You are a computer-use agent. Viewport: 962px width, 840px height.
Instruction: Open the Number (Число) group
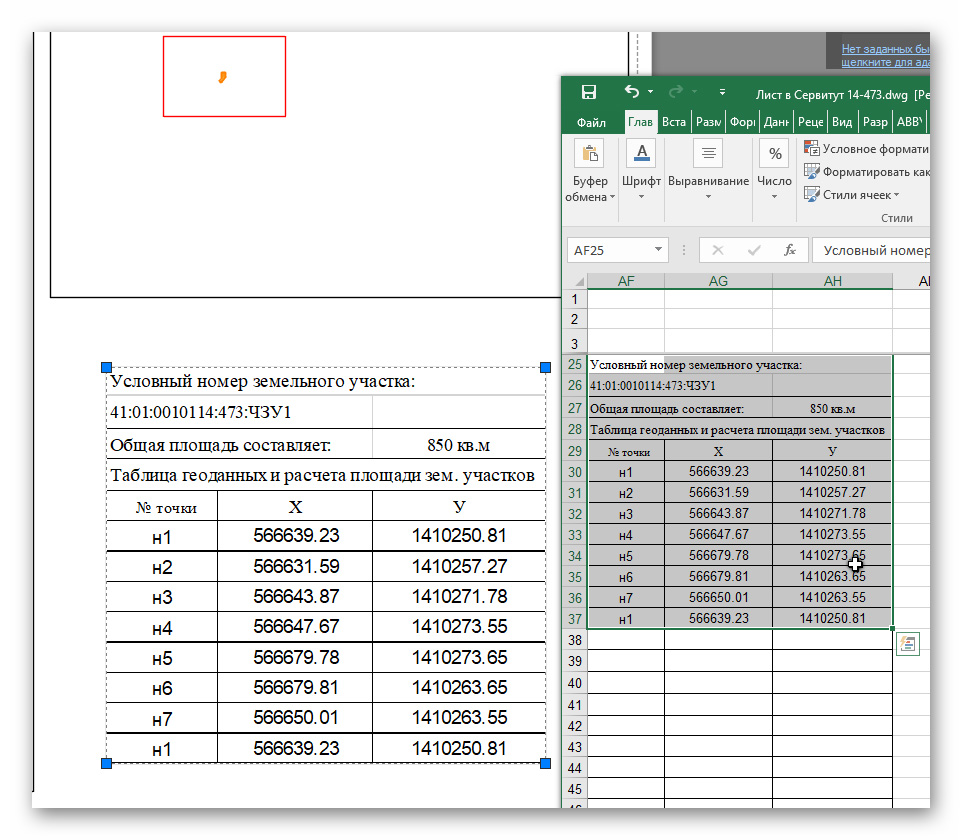click(774, 170)
